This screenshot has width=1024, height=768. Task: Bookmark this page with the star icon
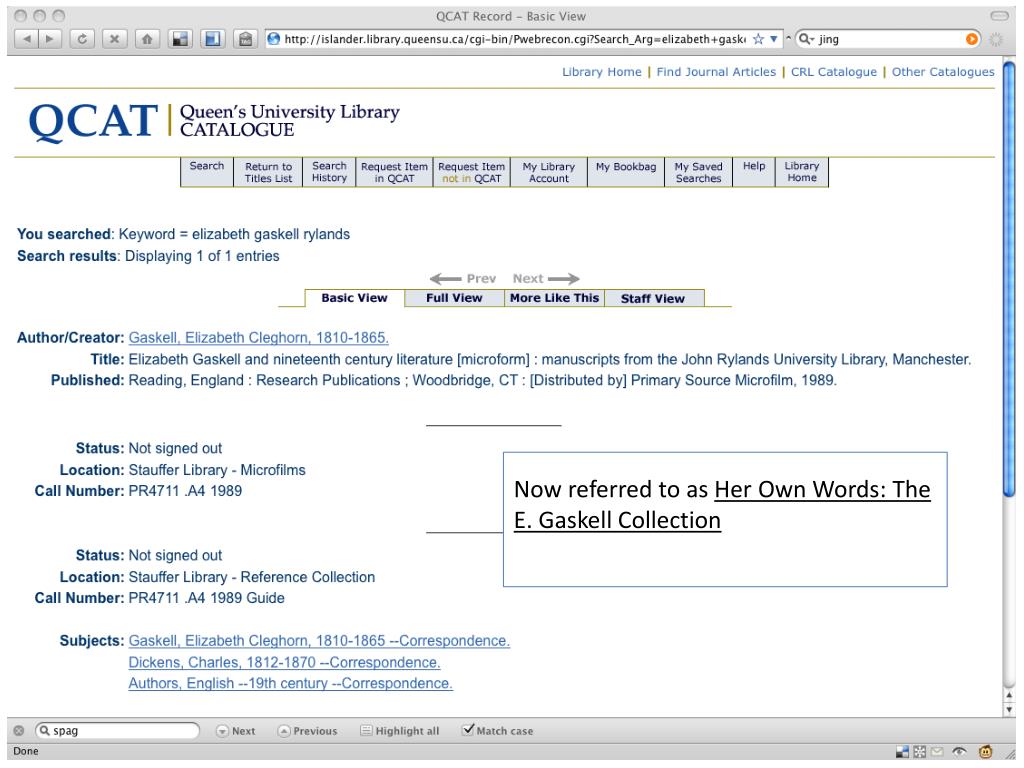[758, 39]
